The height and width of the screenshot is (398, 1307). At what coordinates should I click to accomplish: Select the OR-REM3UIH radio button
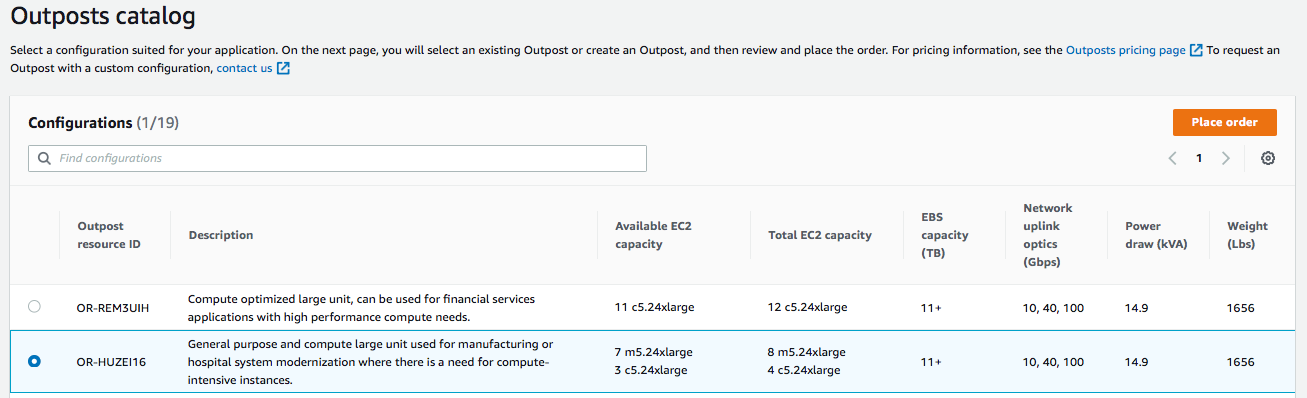point(35,307)
